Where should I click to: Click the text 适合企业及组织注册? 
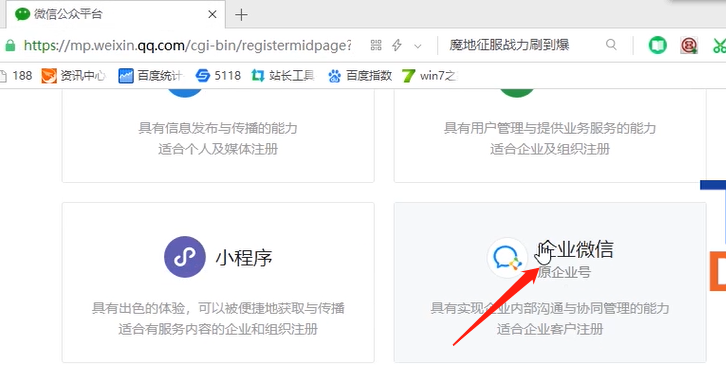point(550,149)
